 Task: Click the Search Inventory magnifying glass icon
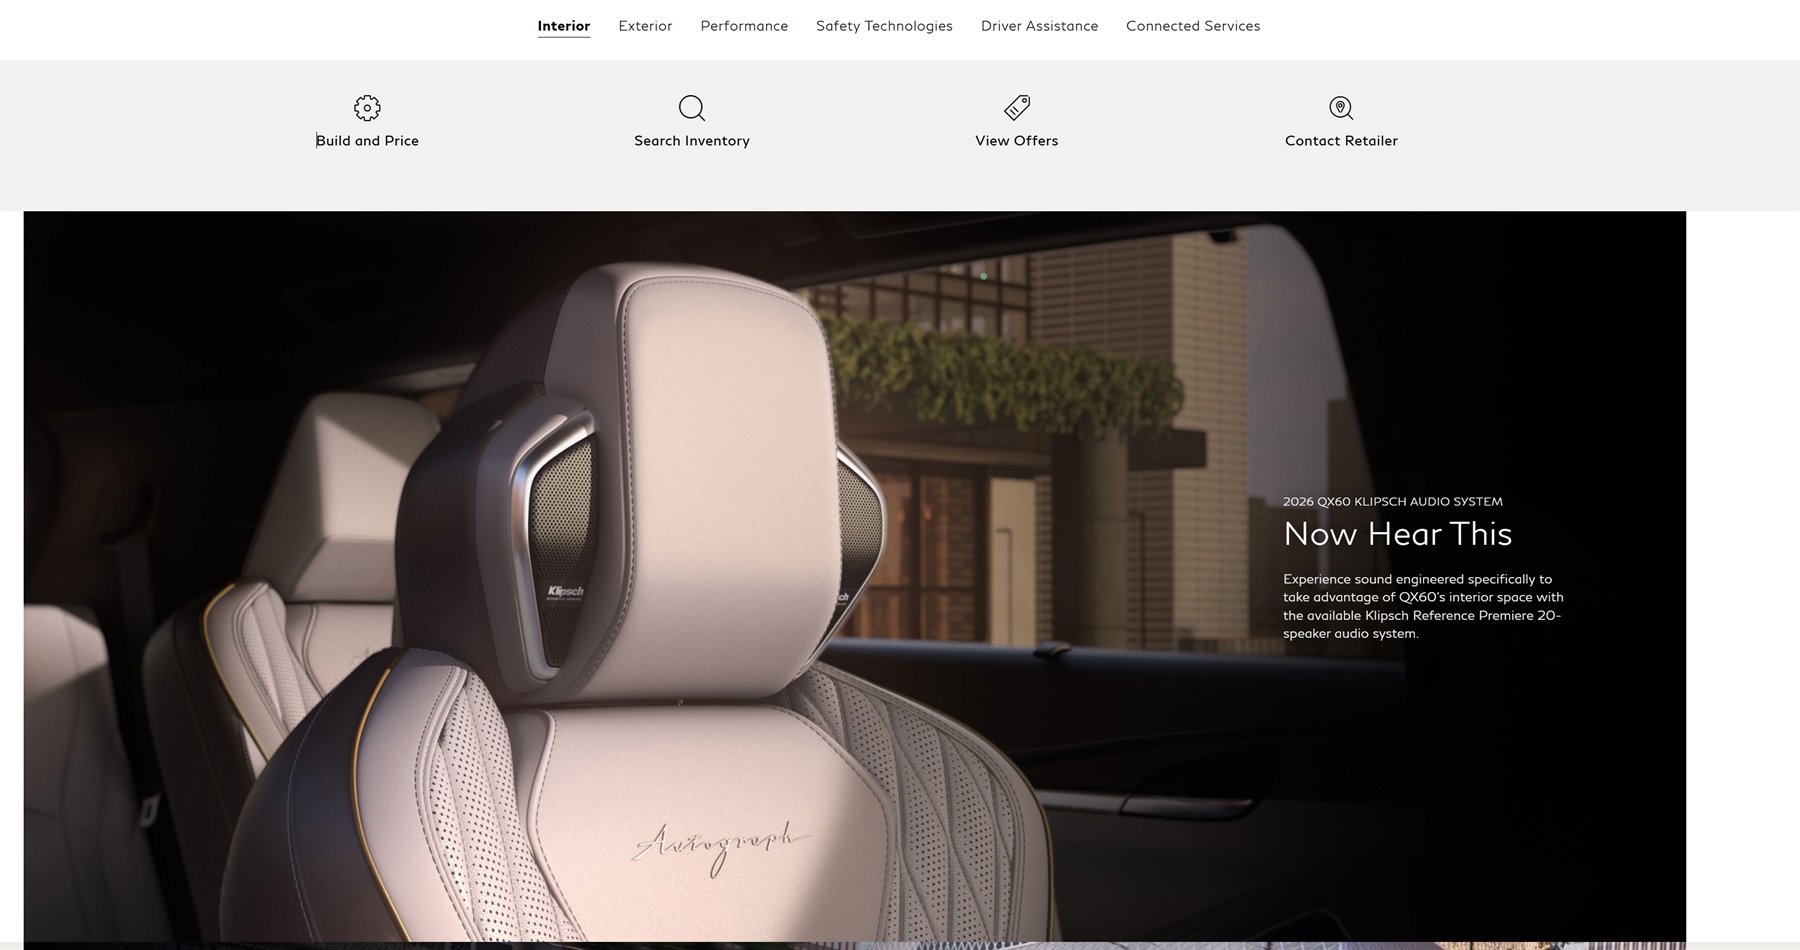click(692, 108)
